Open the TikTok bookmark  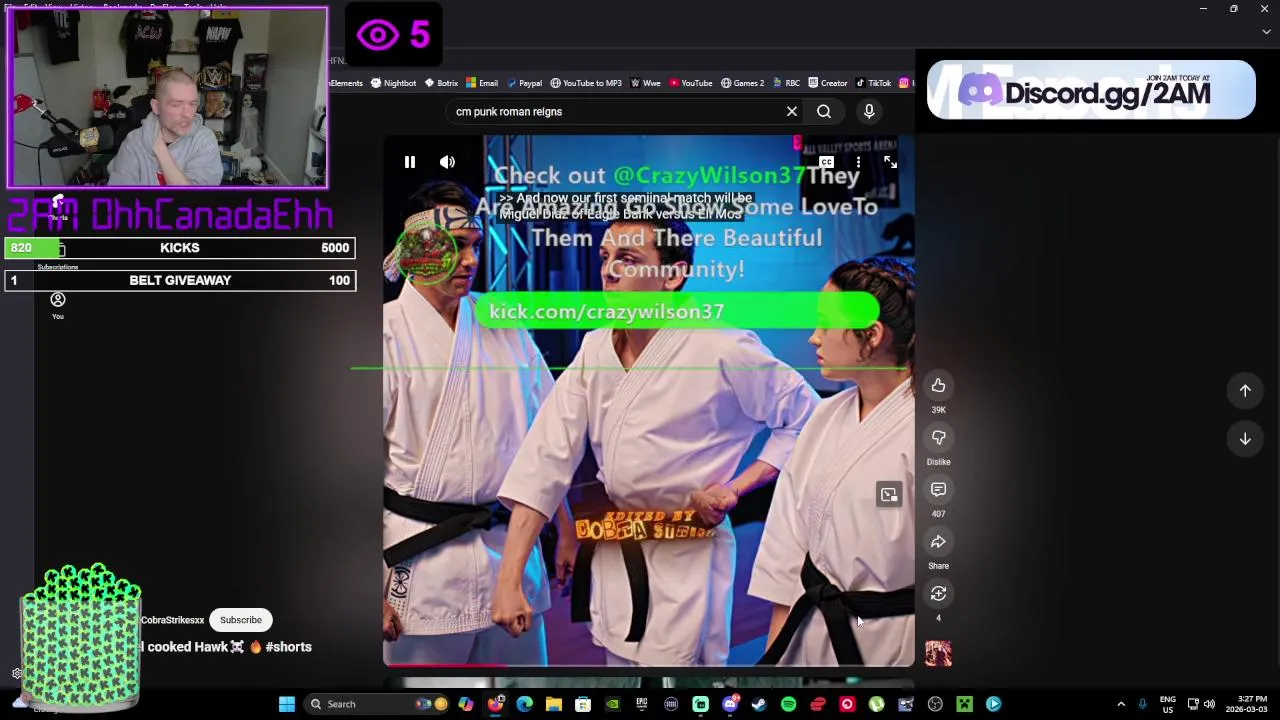click(873, 83)
